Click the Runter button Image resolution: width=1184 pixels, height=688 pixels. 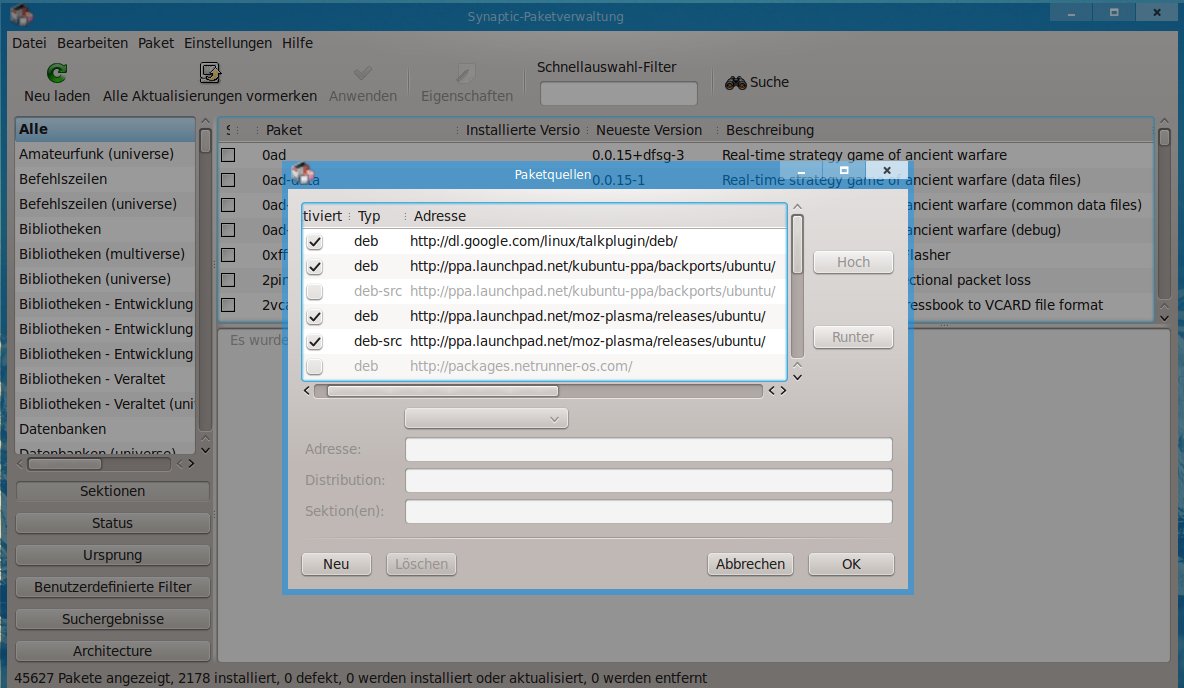click(x=853, y=337)
